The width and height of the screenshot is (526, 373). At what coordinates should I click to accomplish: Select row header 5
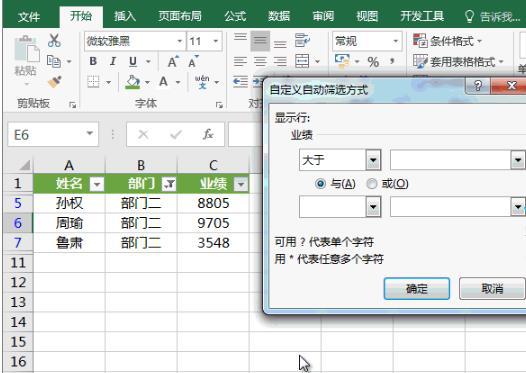17,203
